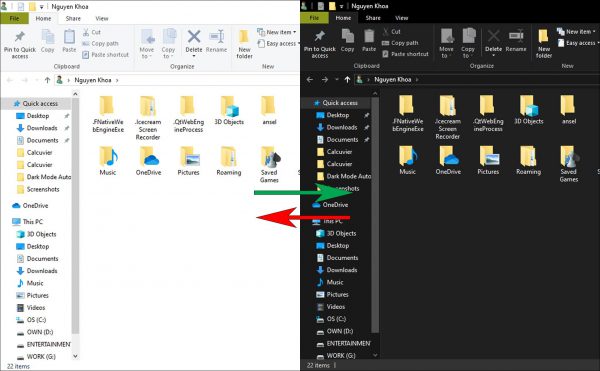This screenshot has height=371, width=600.
Task: Click Forward arrow in dark window
Action: [324, 80]
